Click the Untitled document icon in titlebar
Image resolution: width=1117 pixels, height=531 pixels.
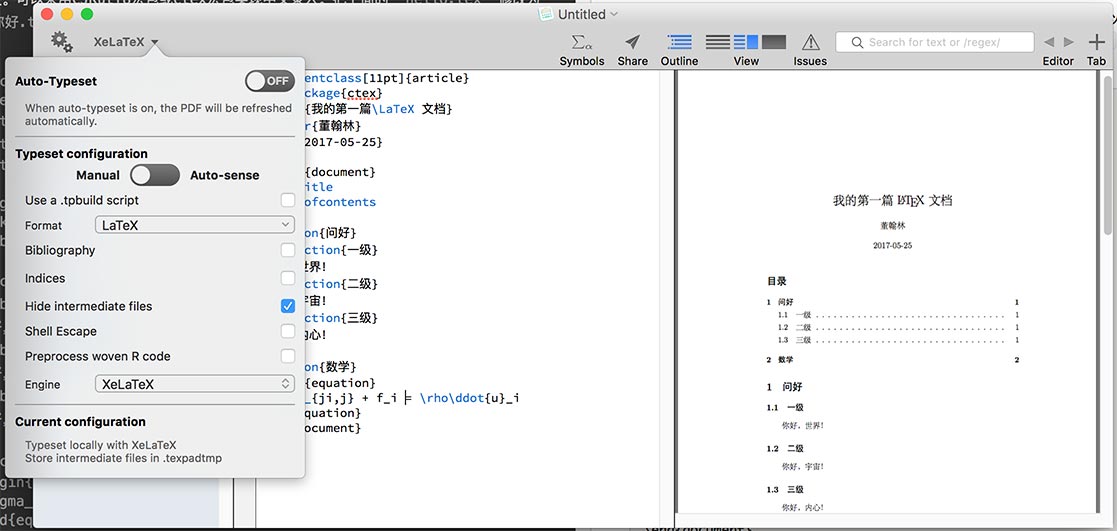point(546,14)
